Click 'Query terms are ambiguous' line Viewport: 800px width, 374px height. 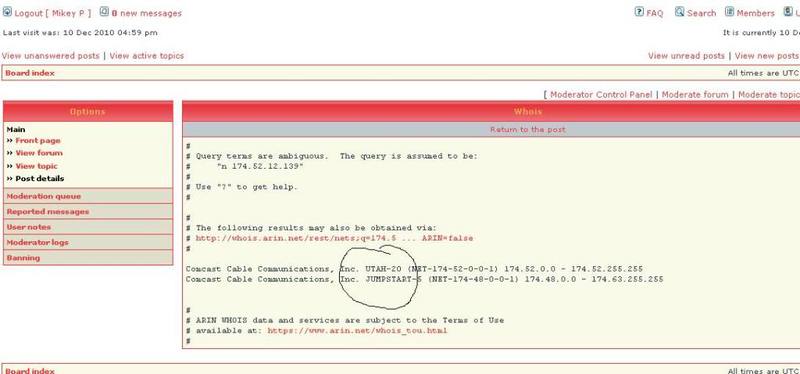pos(332,156)
